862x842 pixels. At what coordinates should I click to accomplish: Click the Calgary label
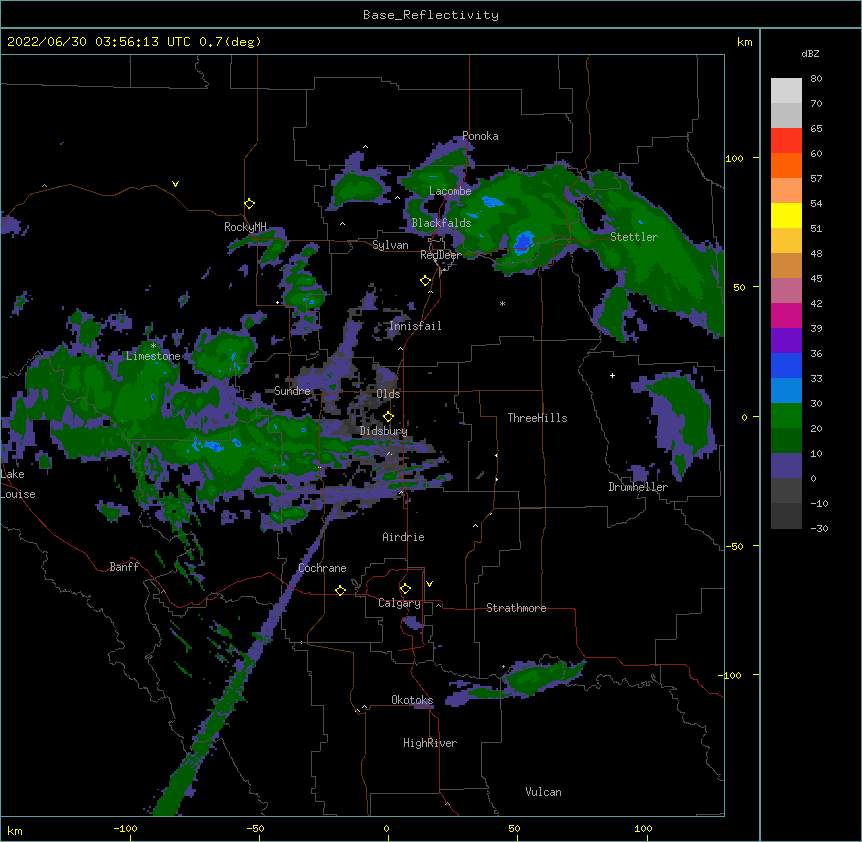(x=399, y=603)
